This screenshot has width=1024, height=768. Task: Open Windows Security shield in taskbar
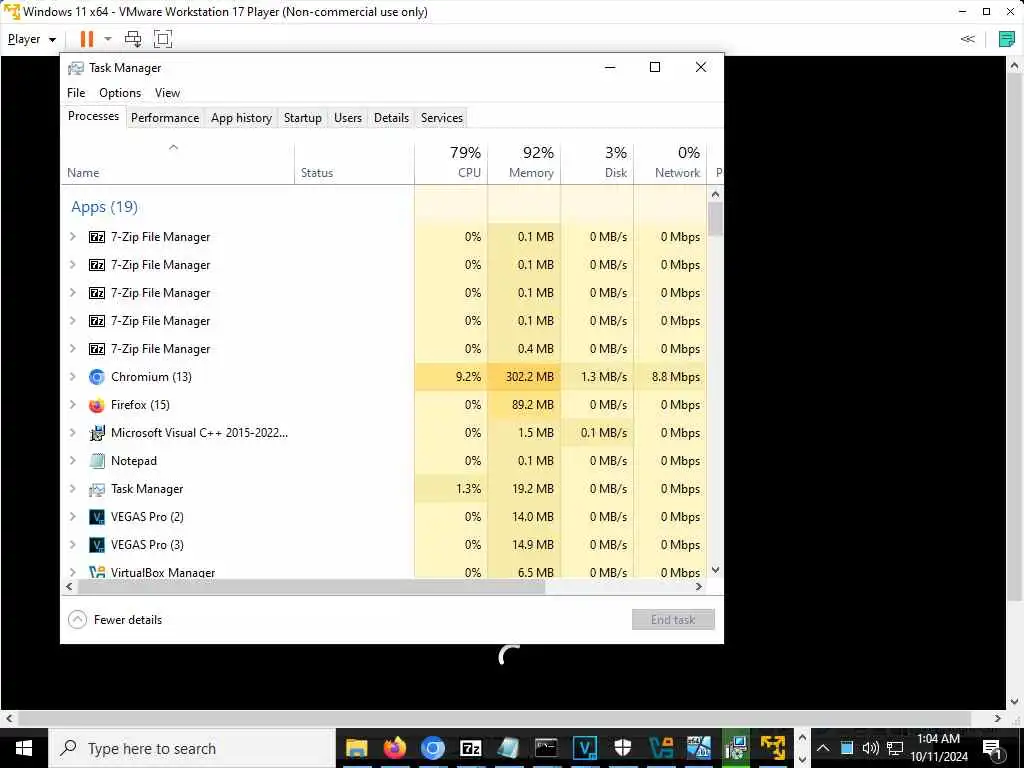pos(622,748)
